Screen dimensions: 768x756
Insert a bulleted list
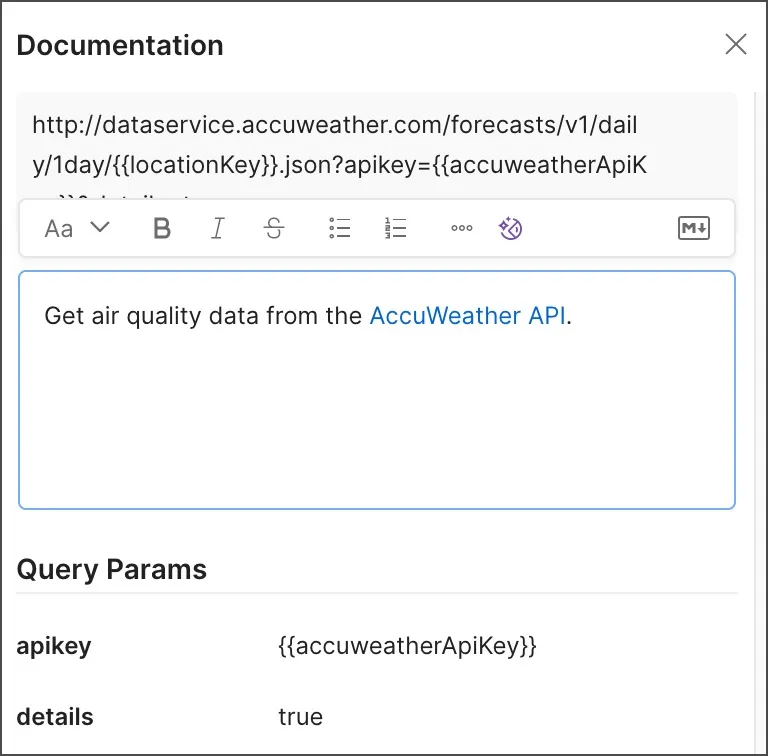(x=339, y=229)
